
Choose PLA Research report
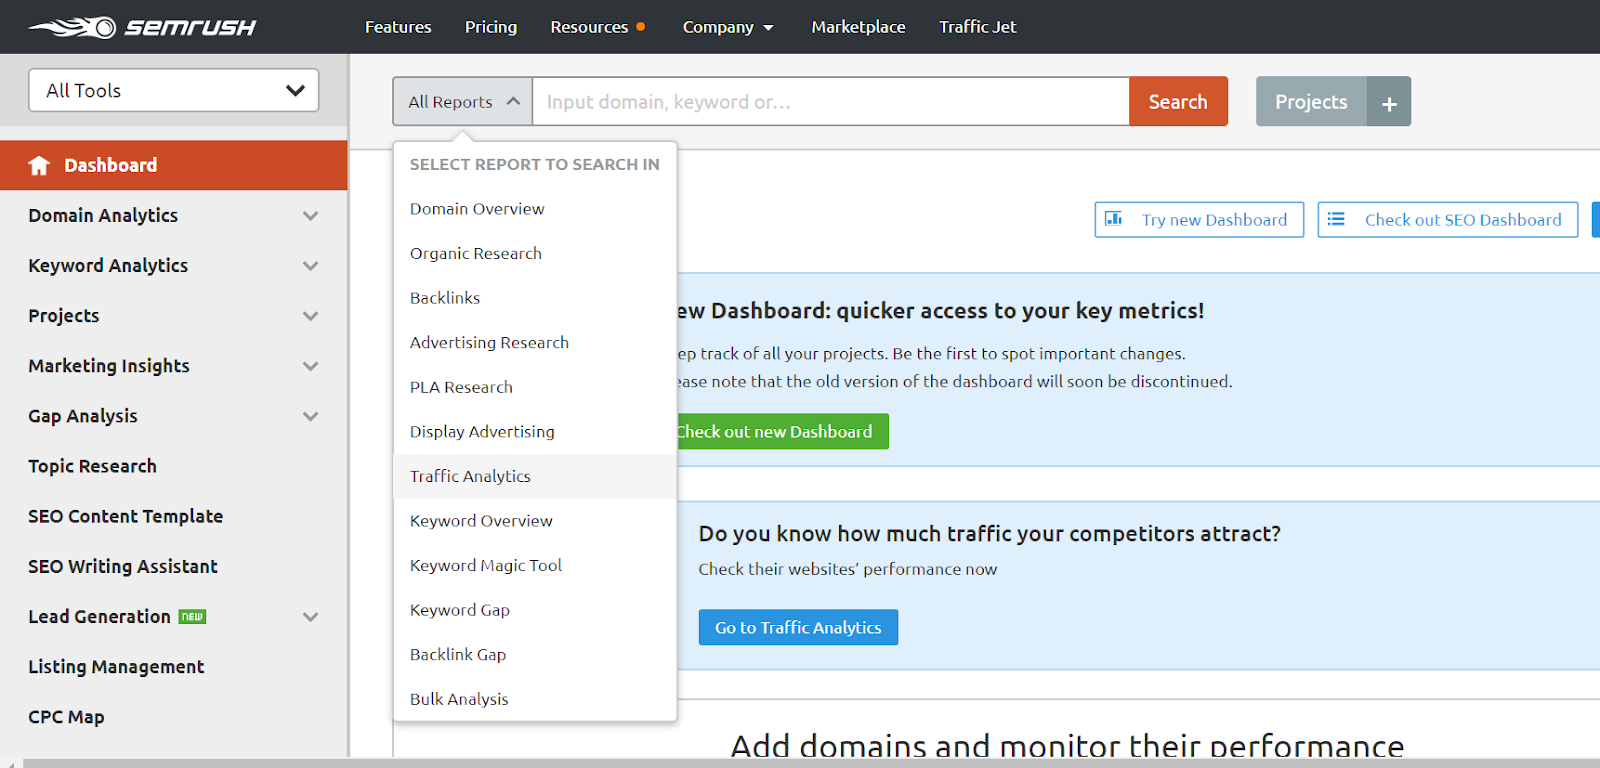coord(535,387)
